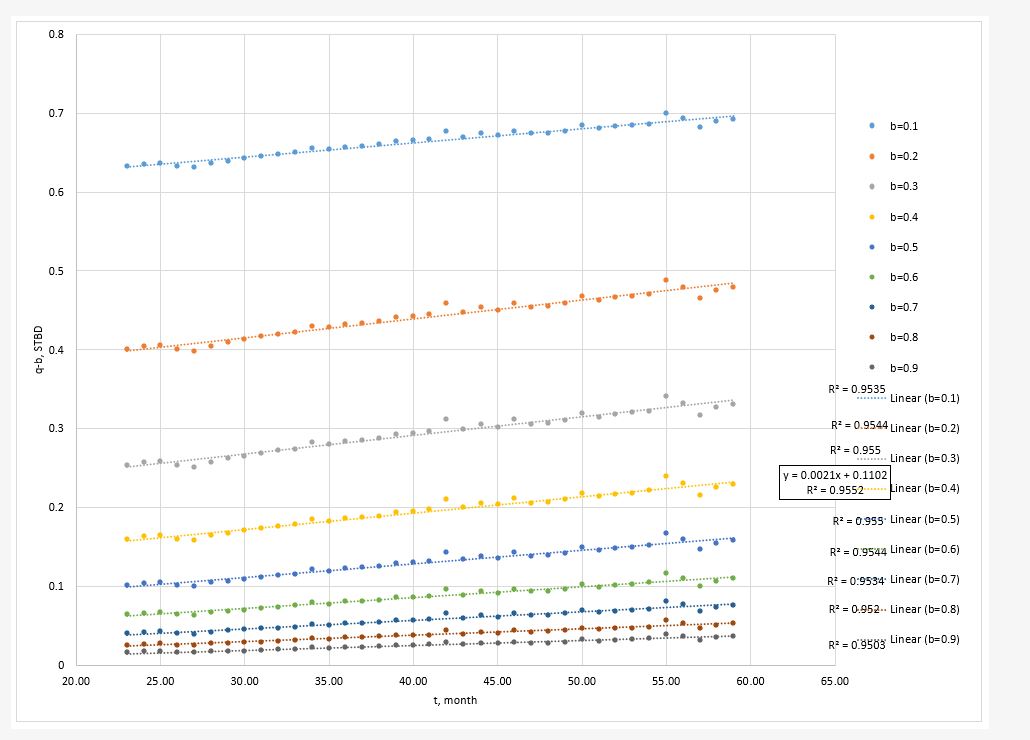The image size is (1030, 740).
Task: Pick the b=0.9 legend entry
Action: click(903, 368)
